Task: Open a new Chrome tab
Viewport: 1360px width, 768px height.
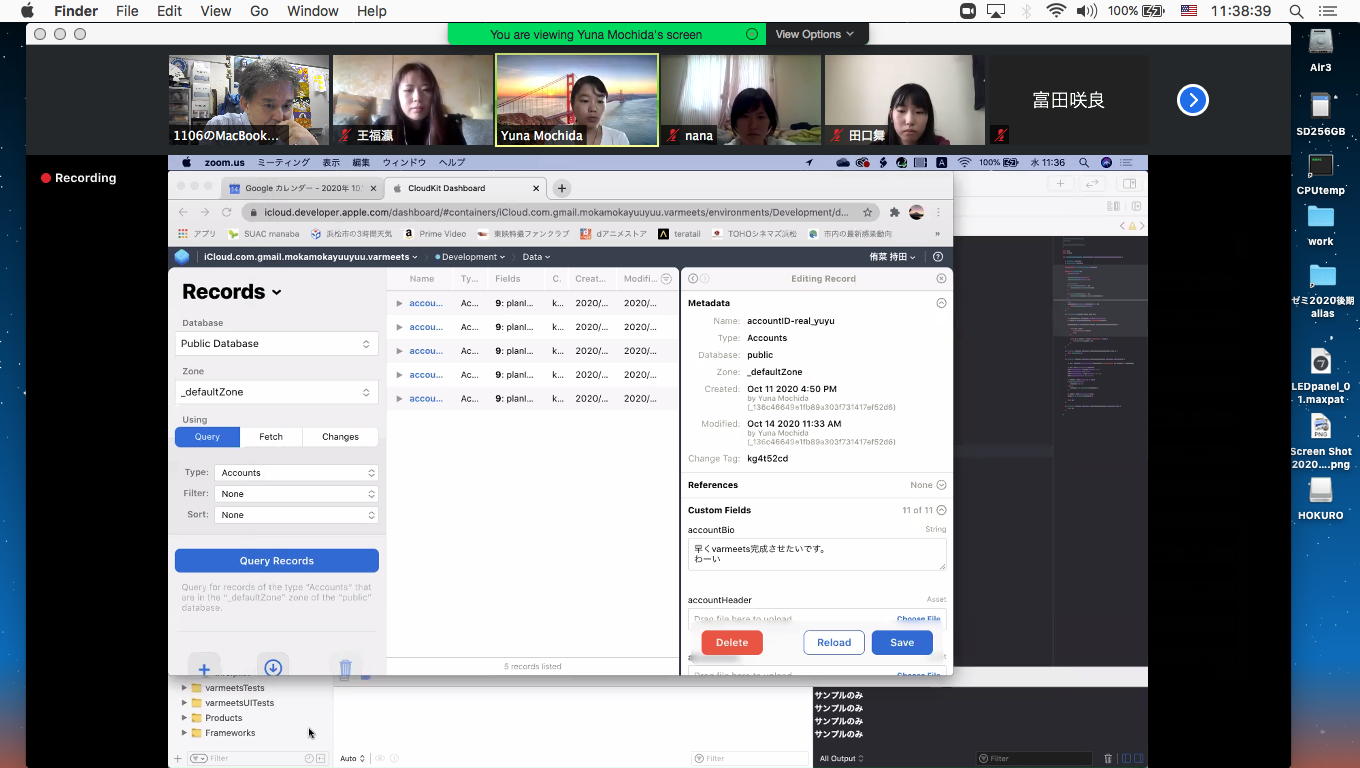Action: [562, 188]
